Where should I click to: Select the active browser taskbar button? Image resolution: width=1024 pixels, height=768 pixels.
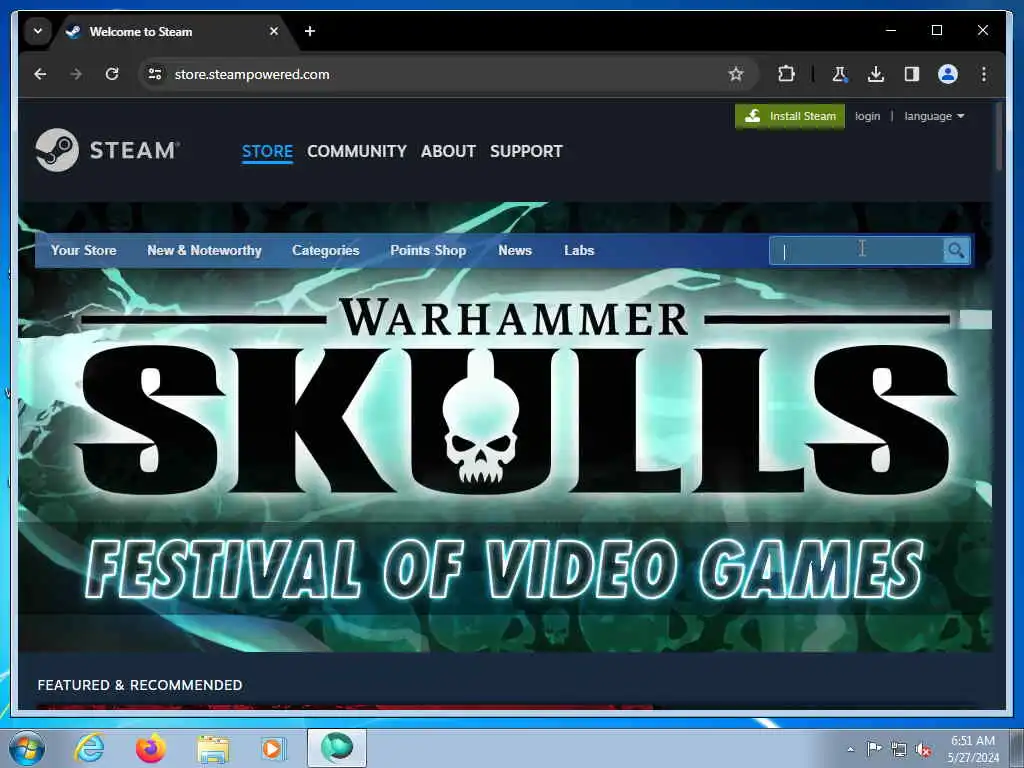click(x=337, y=748)
